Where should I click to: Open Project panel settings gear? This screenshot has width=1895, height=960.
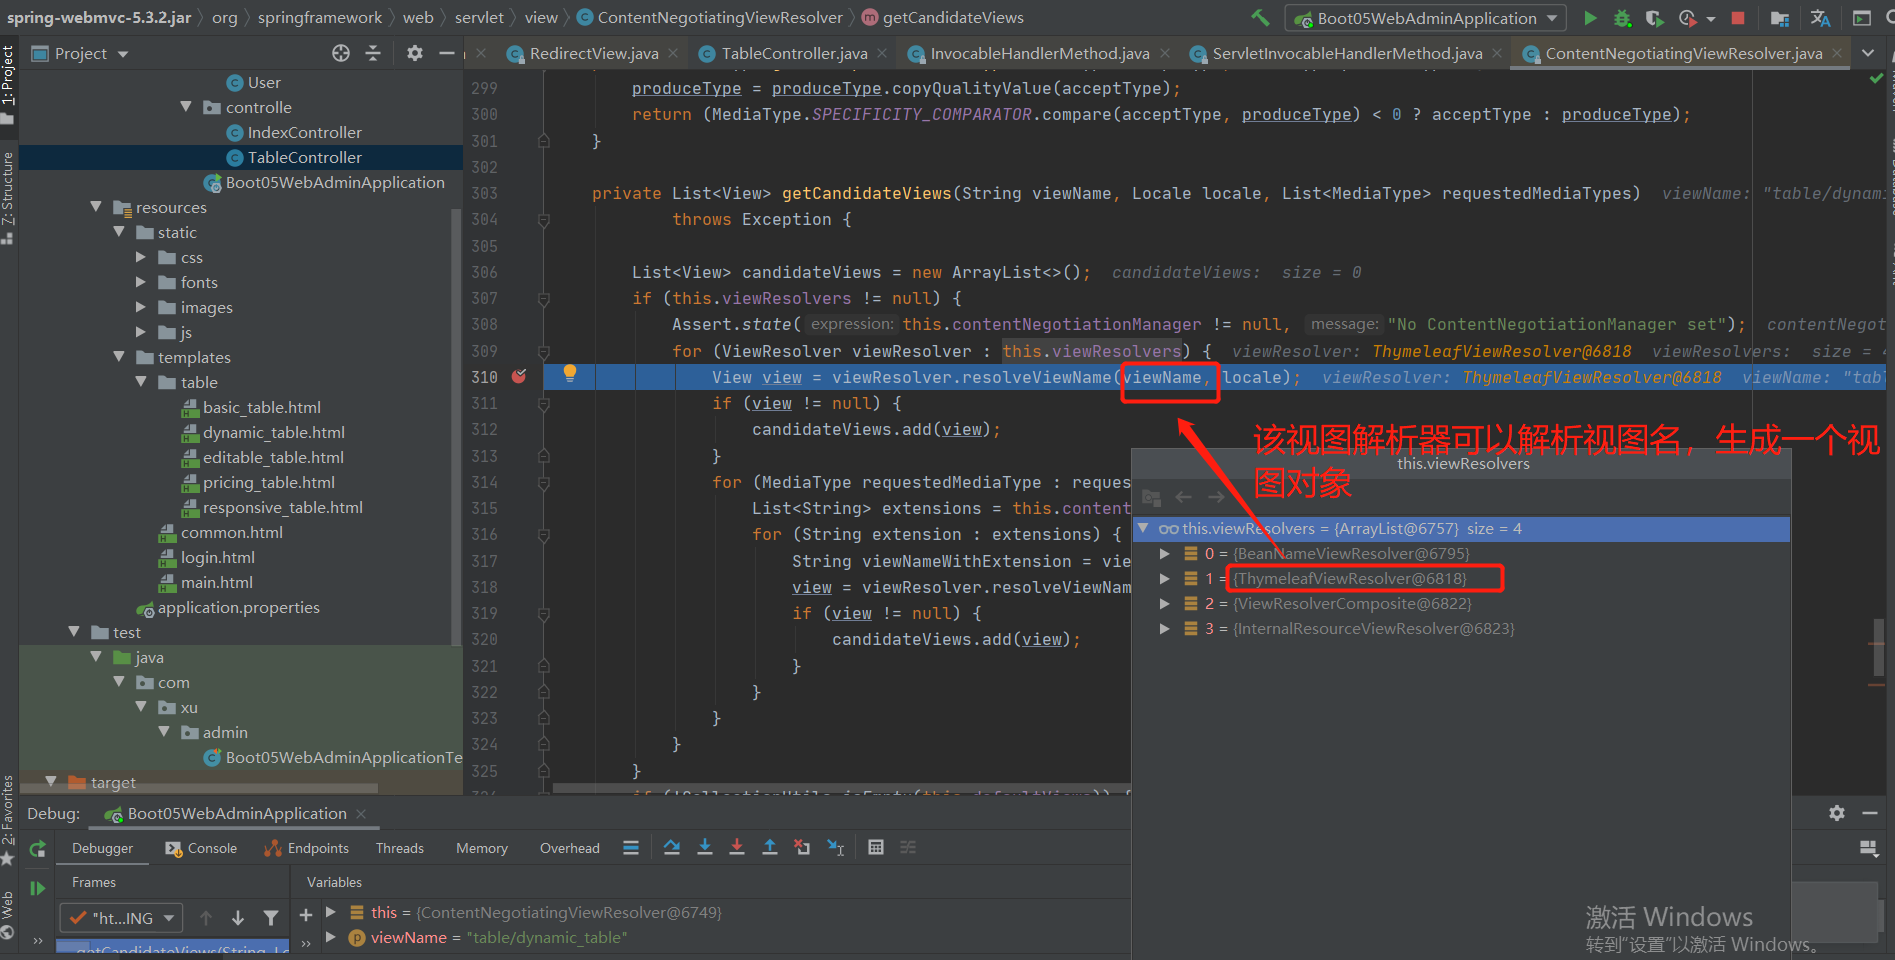(x=415, y=53)
